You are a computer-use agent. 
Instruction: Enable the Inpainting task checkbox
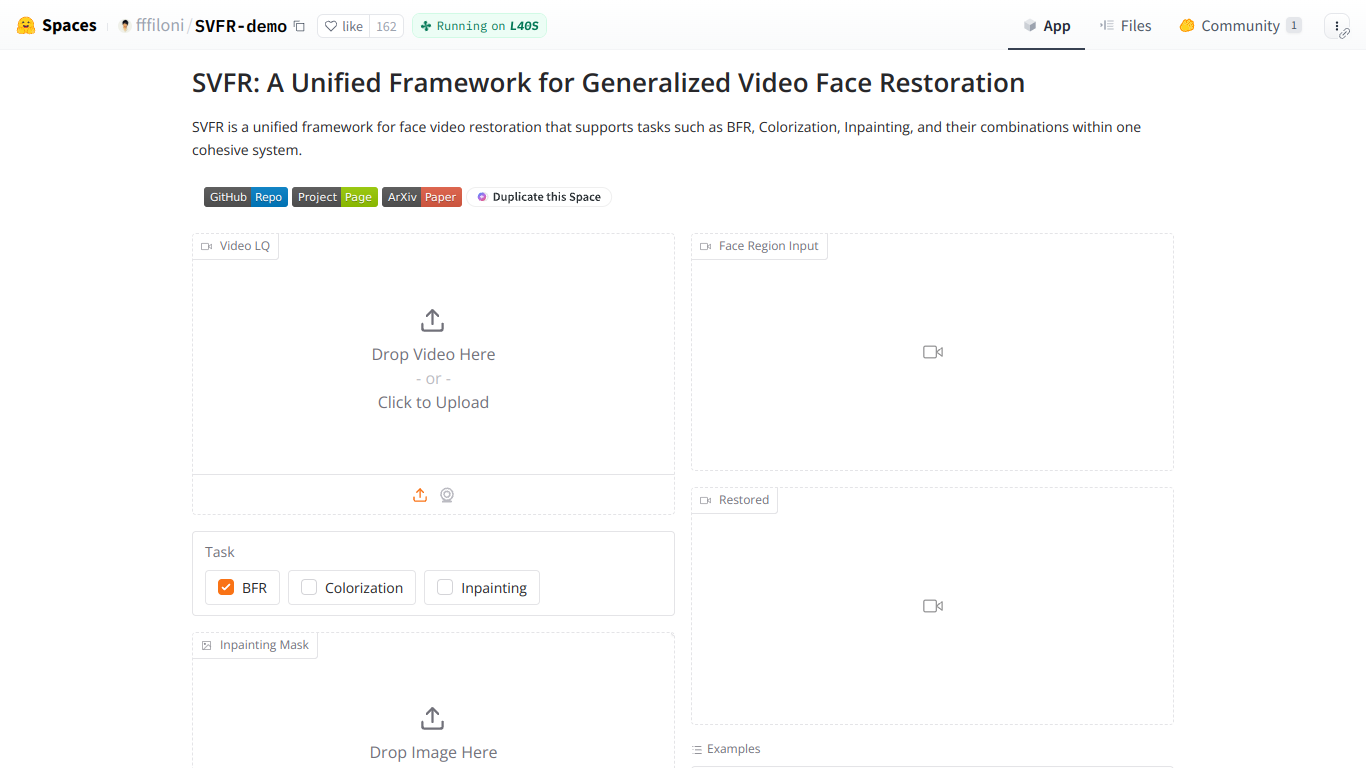pos(445,587)
